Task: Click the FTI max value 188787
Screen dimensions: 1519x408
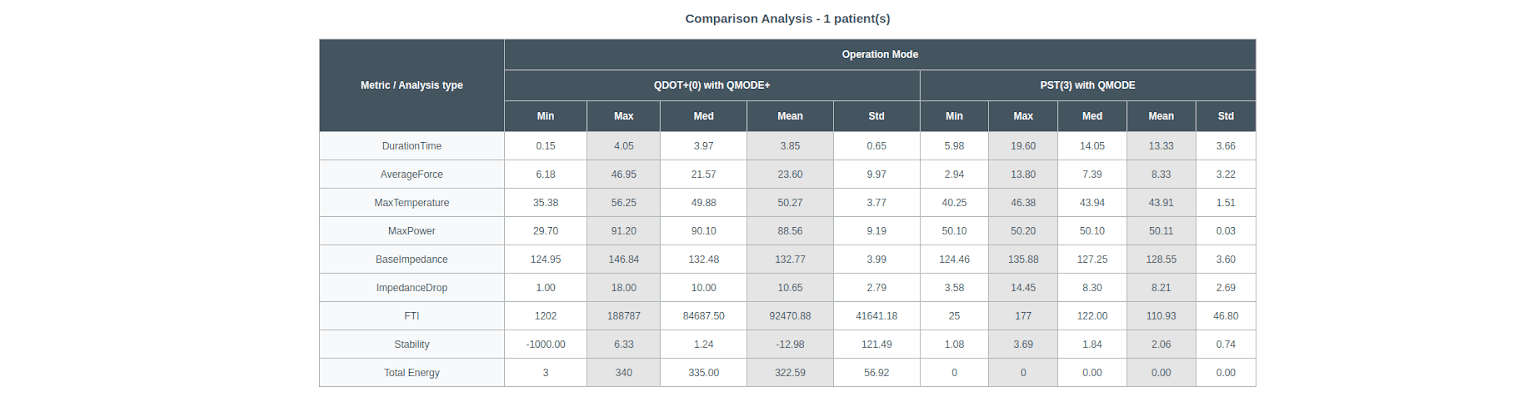Action: pos(623,316)
